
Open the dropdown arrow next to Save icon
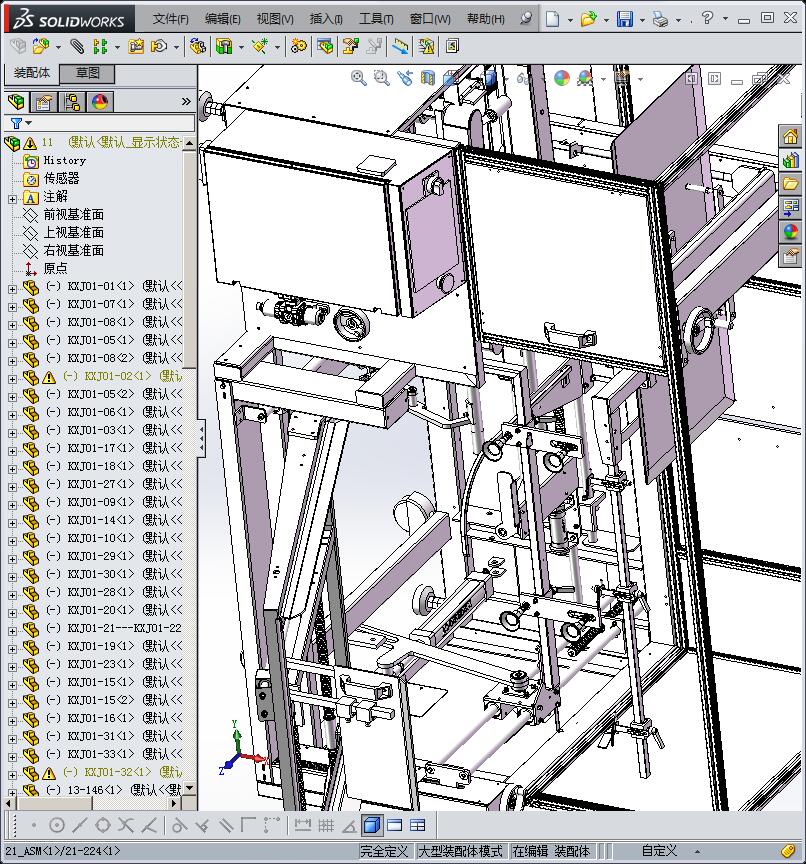pos(642,20)
